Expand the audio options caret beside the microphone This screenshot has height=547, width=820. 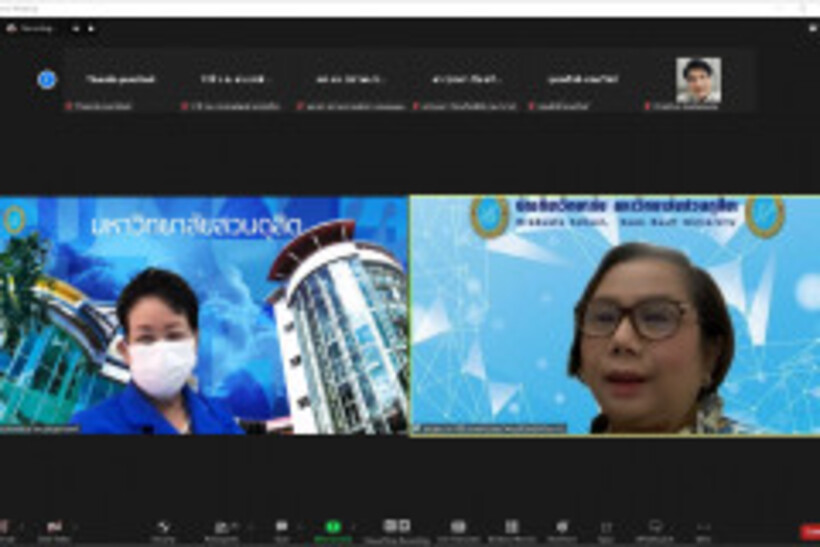tap(22, 527)
